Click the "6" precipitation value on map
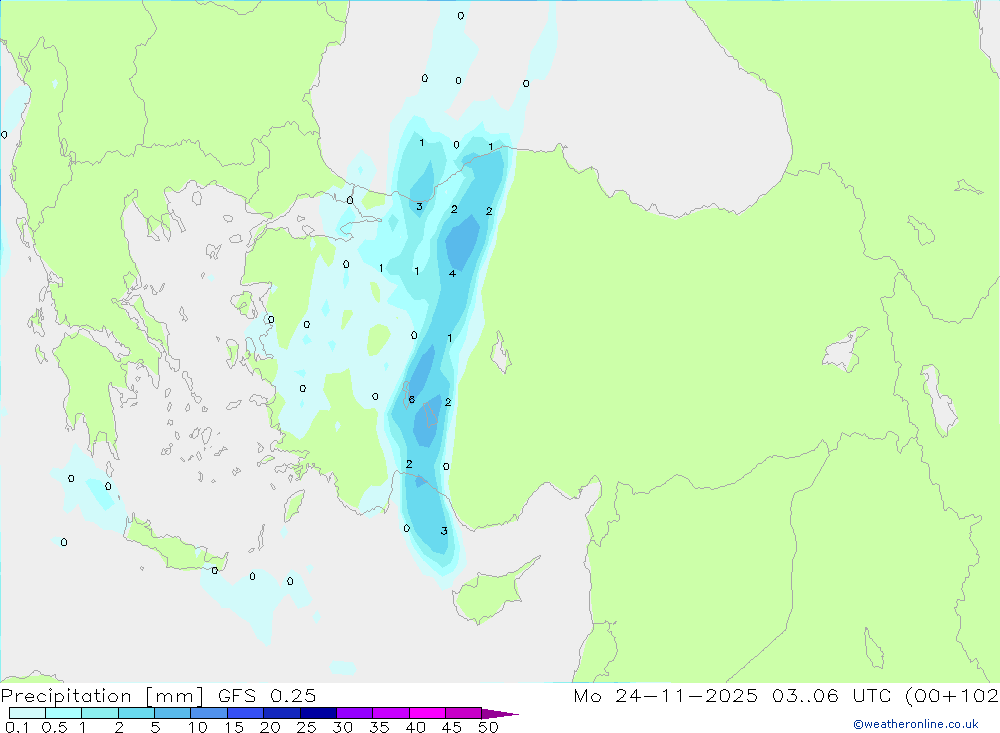 [x=411, y=399]
